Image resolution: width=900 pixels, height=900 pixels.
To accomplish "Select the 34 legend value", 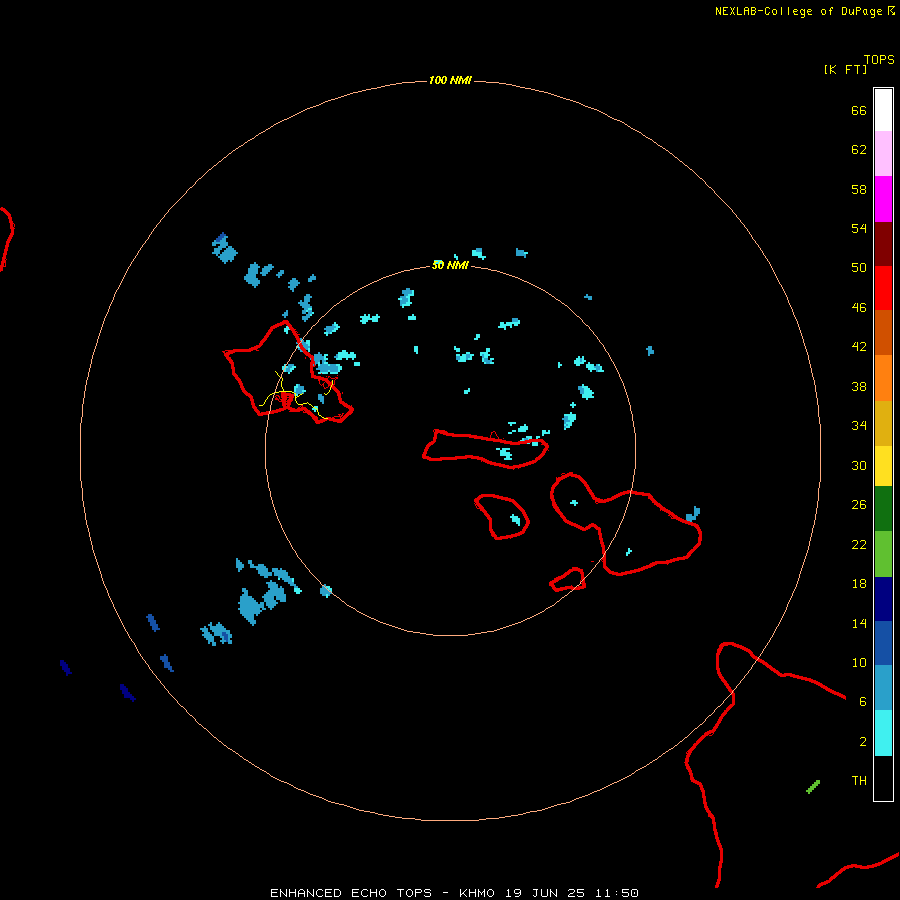I will tap(859, 425).
